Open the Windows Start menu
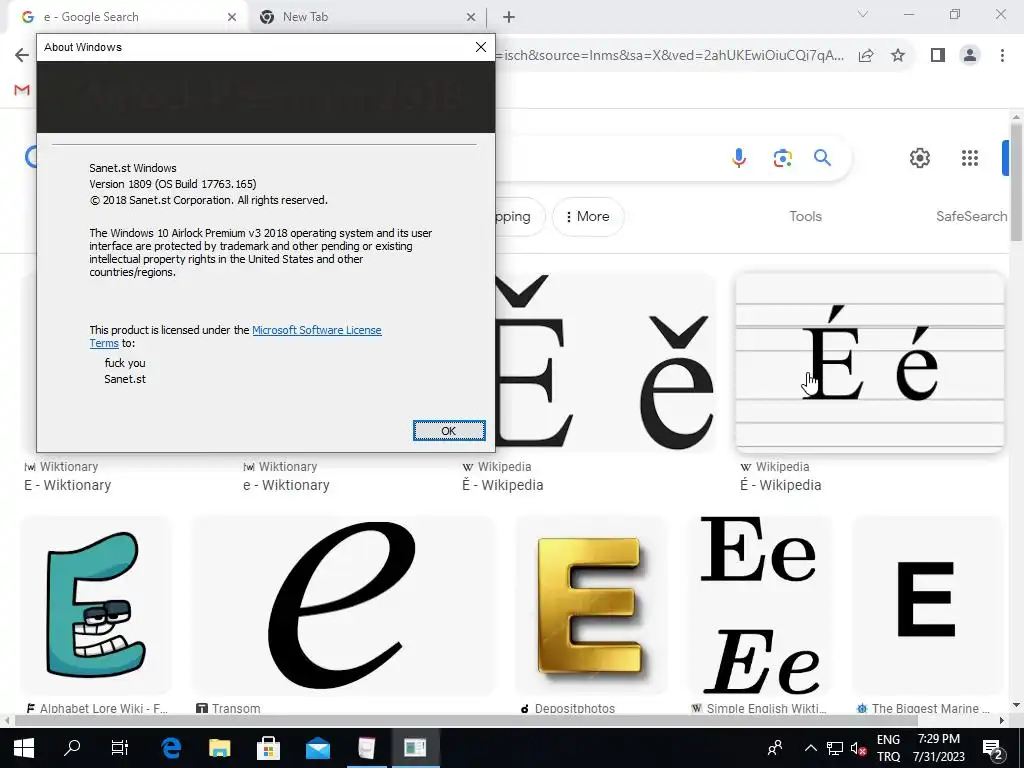Image resolution: width=1024 pixels, height=768 pixels. tap(24, 748)
